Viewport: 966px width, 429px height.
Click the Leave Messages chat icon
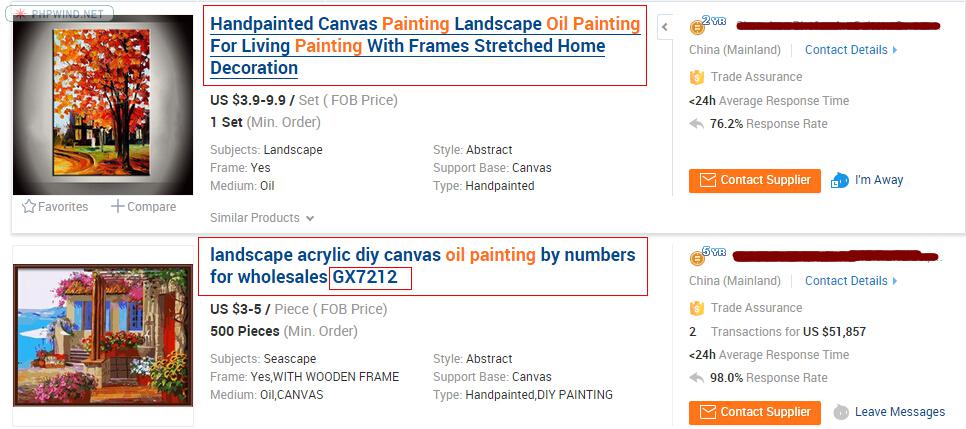[x=842, y=412]
